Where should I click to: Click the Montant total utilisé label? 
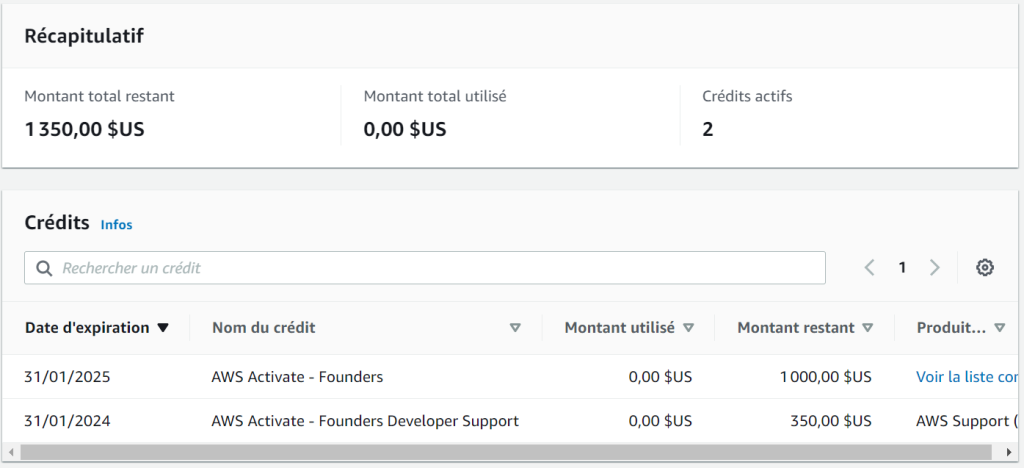tap(435, 97)
